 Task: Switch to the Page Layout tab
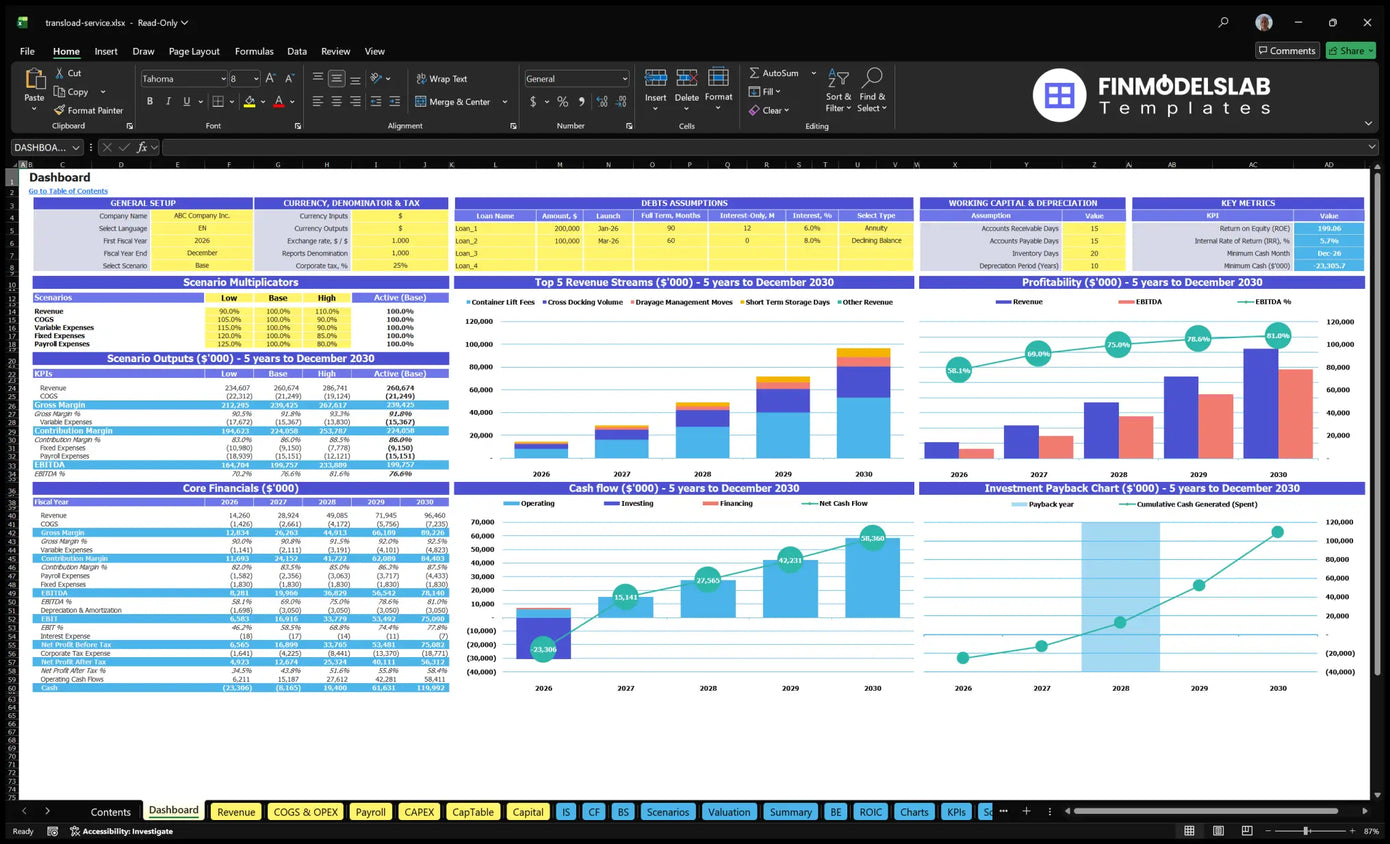[x=194, y=51]
